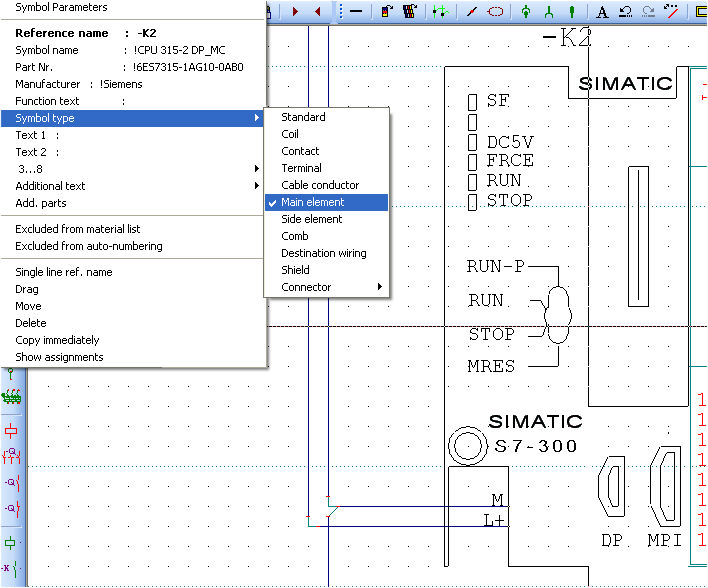The width and height of the screenshot is (708, 588).
Task: Click the SIMATIC S7-300 label on drawing
Action: pyautogui.click(x=536, y=434)
